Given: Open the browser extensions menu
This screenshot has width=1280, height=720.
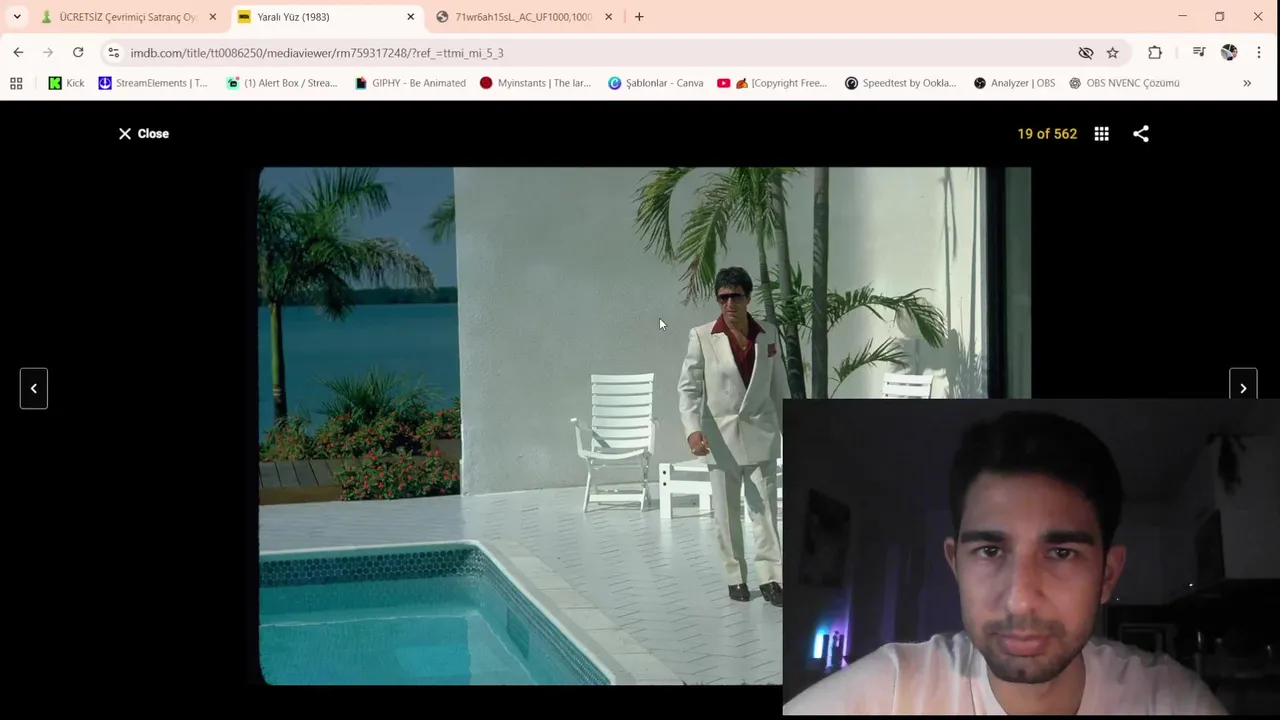Looking at the screenshot, I should [x=1155, y=53].
